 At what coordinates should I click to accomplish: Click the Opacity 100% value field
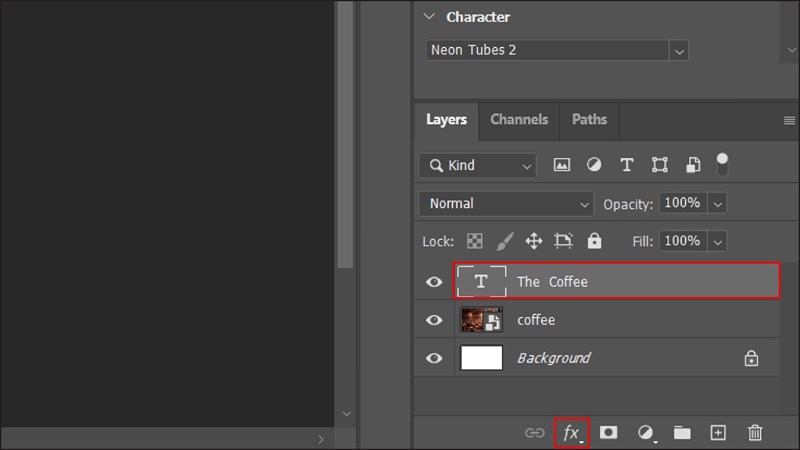click(x=683, y=203)
